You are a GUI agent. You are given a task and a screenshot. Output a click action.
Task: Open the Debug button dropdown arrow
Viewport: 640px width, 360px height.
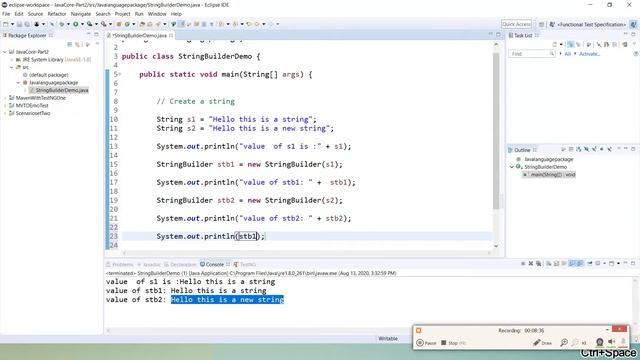(68, 24)
